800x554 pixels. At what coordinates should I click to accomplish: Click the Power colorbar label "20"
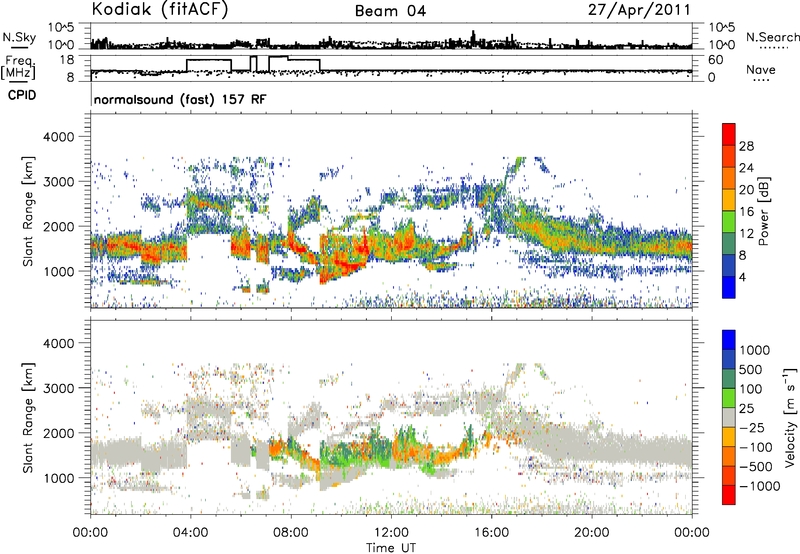pos(746,190)
